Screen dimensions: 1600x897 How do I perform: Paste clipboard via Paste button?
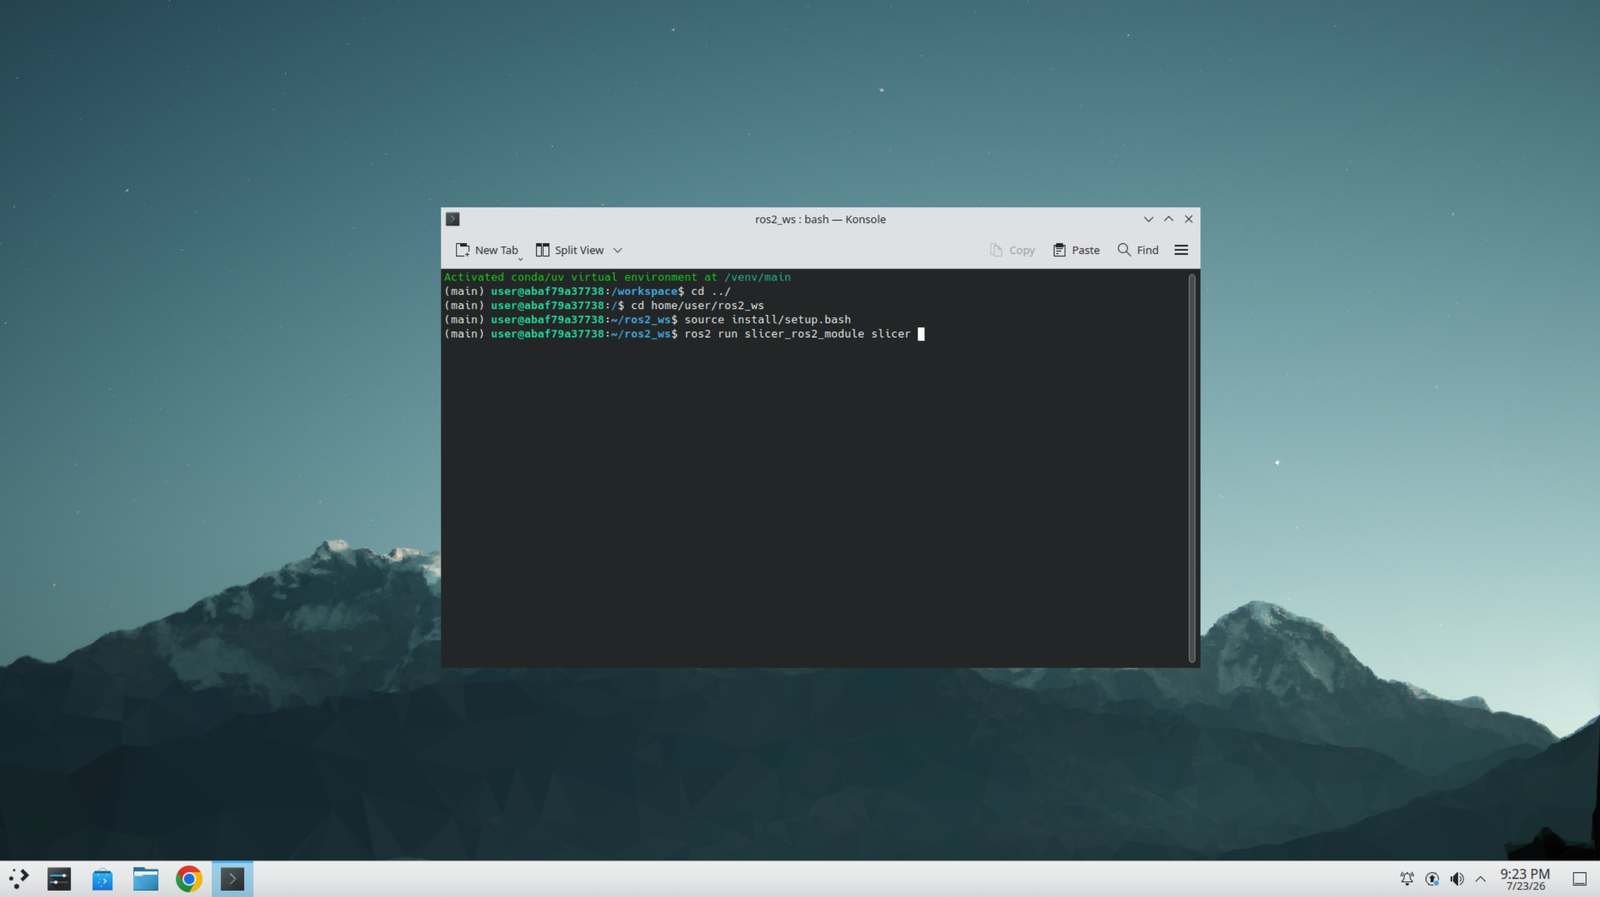pyautogui.click(x=1076, y=250)
